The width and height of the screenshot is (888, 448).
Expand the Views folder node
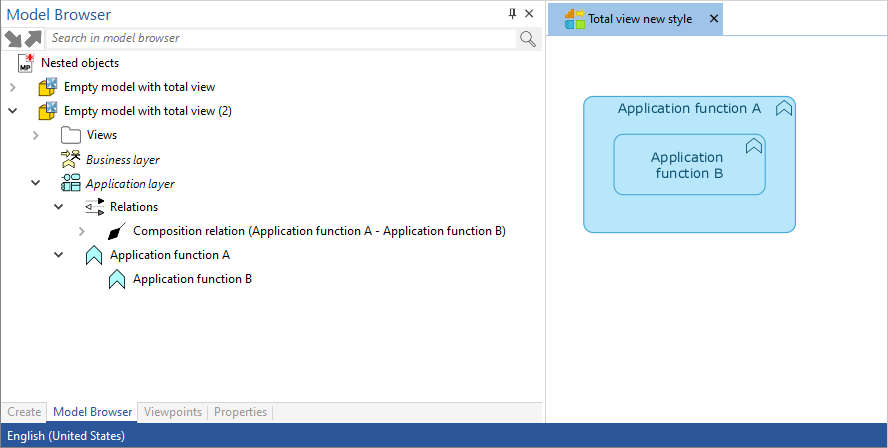pos(36,135)
